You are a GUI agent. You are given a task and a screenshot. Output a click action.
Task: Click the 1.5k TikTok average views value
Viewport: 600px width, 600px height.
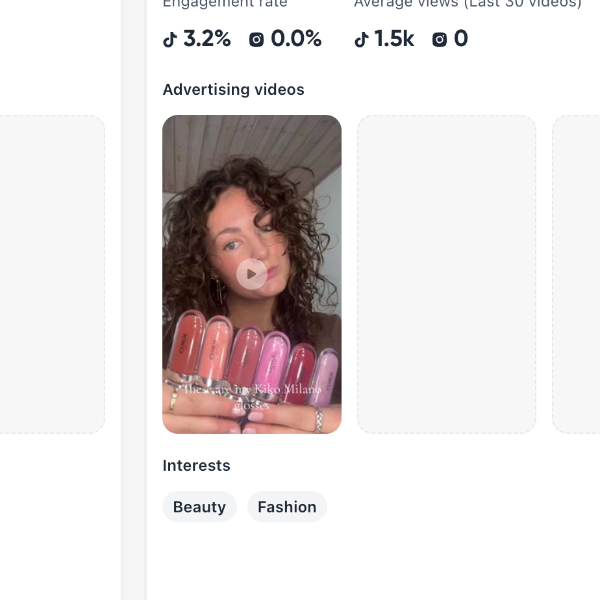click(x=394, y=39)
